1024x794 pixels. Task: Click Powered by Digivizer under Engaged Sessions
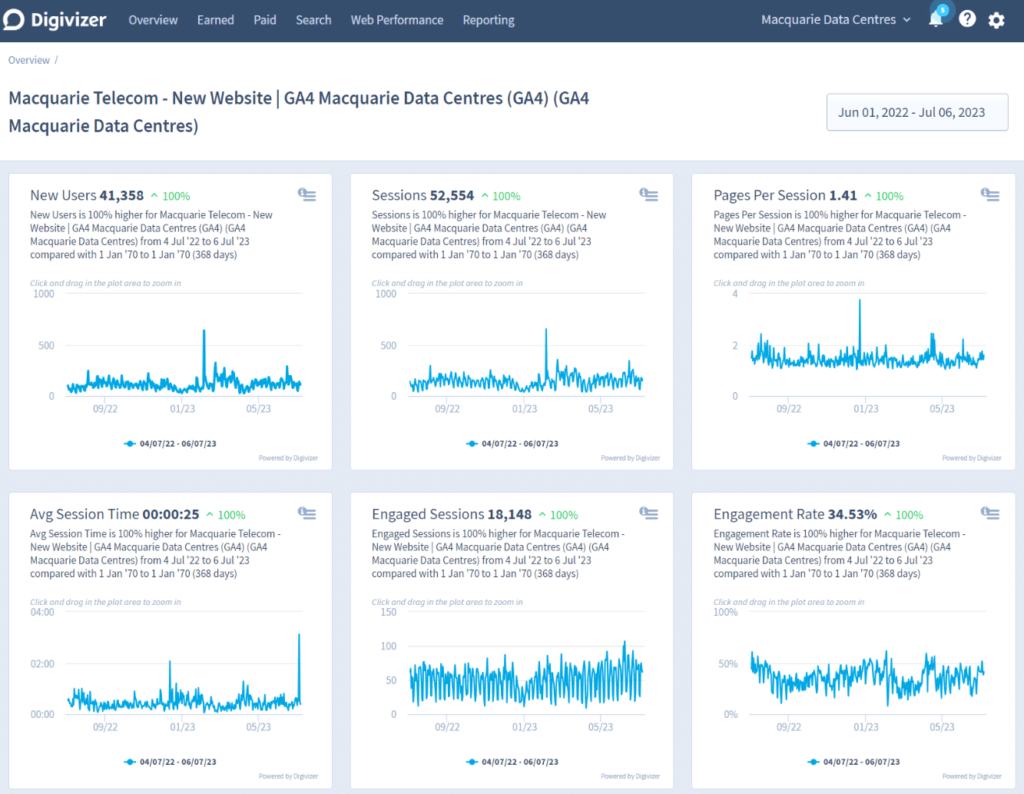[630, 776]
